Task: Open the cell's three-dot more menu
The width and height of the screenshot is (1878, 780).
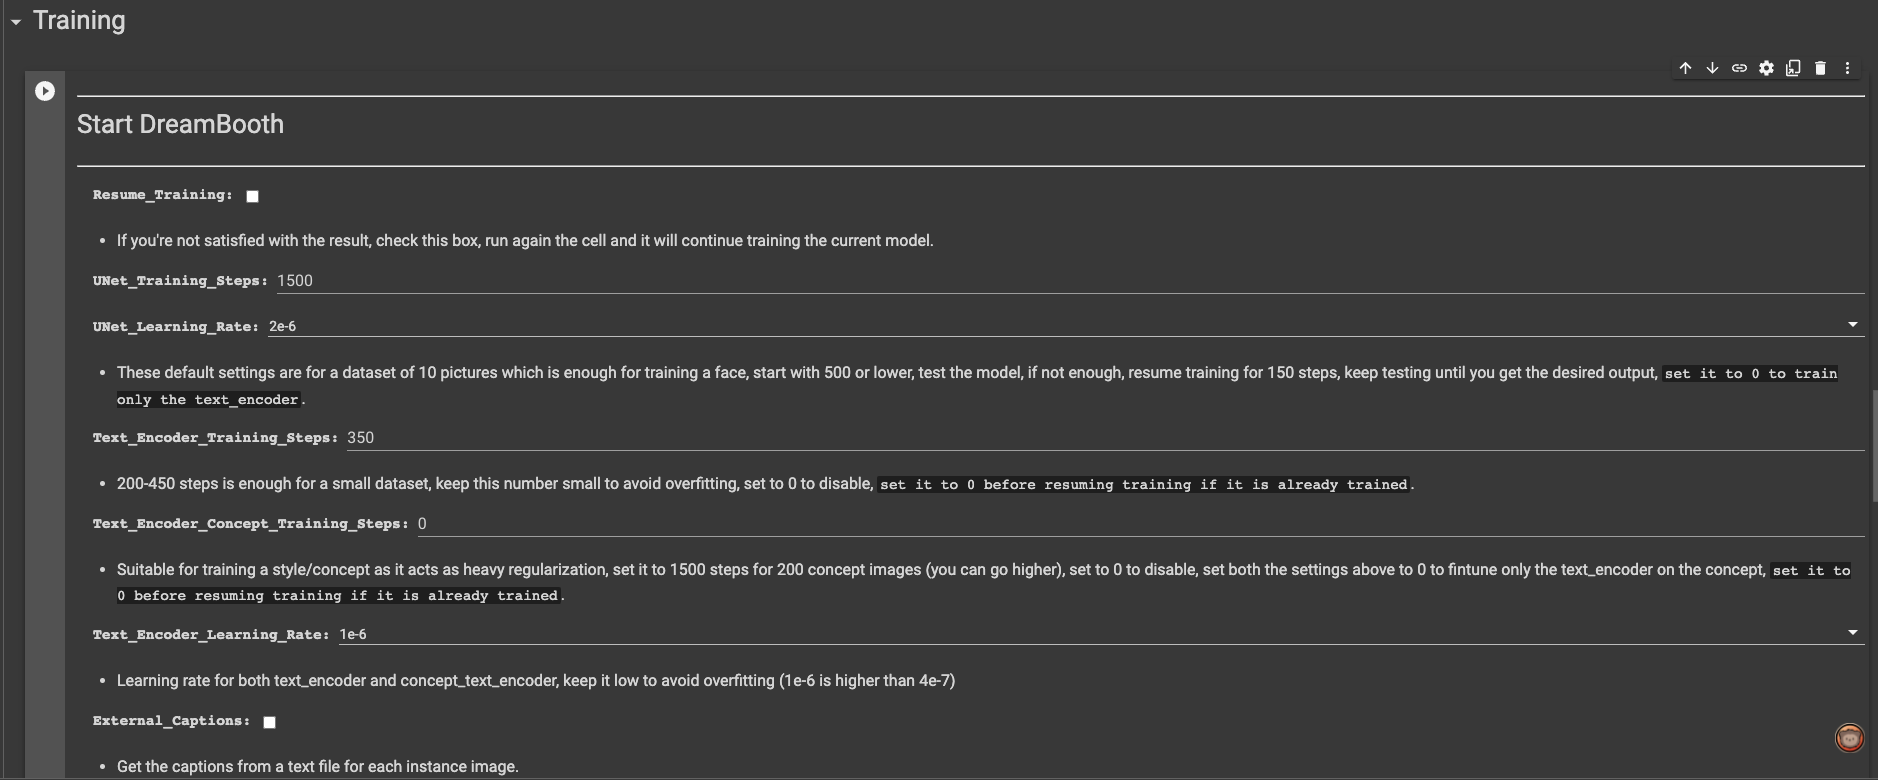Action: point(1847,68)
